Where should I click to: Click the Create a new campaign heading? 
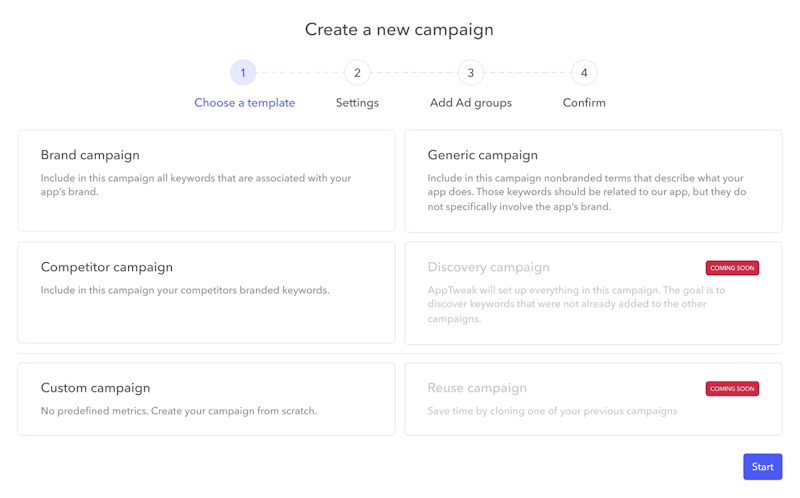click(x=399, y=30)
